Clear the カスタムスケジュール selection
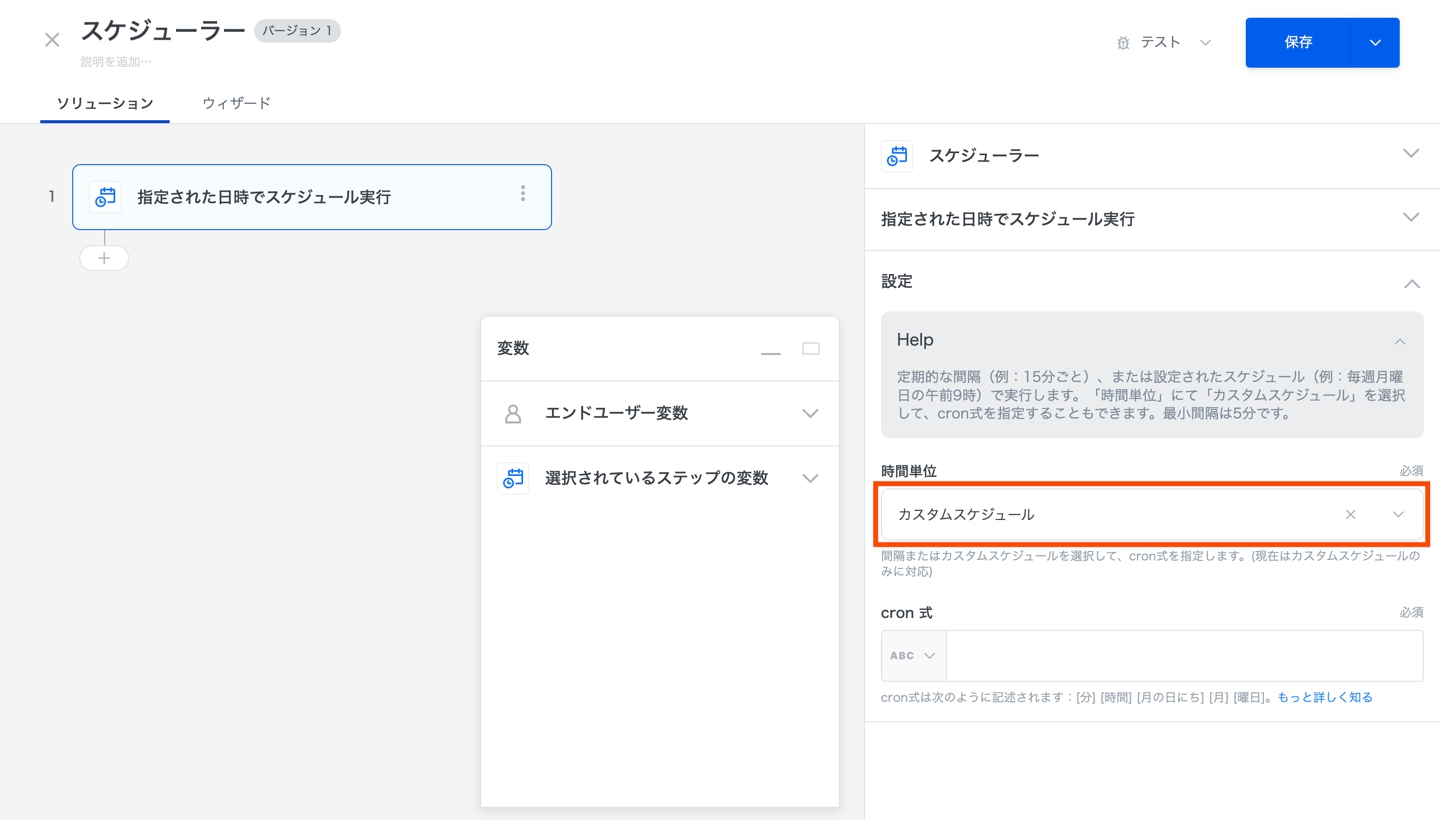The height and width of the screenshot is (820, 1440). click(1350, 514)
